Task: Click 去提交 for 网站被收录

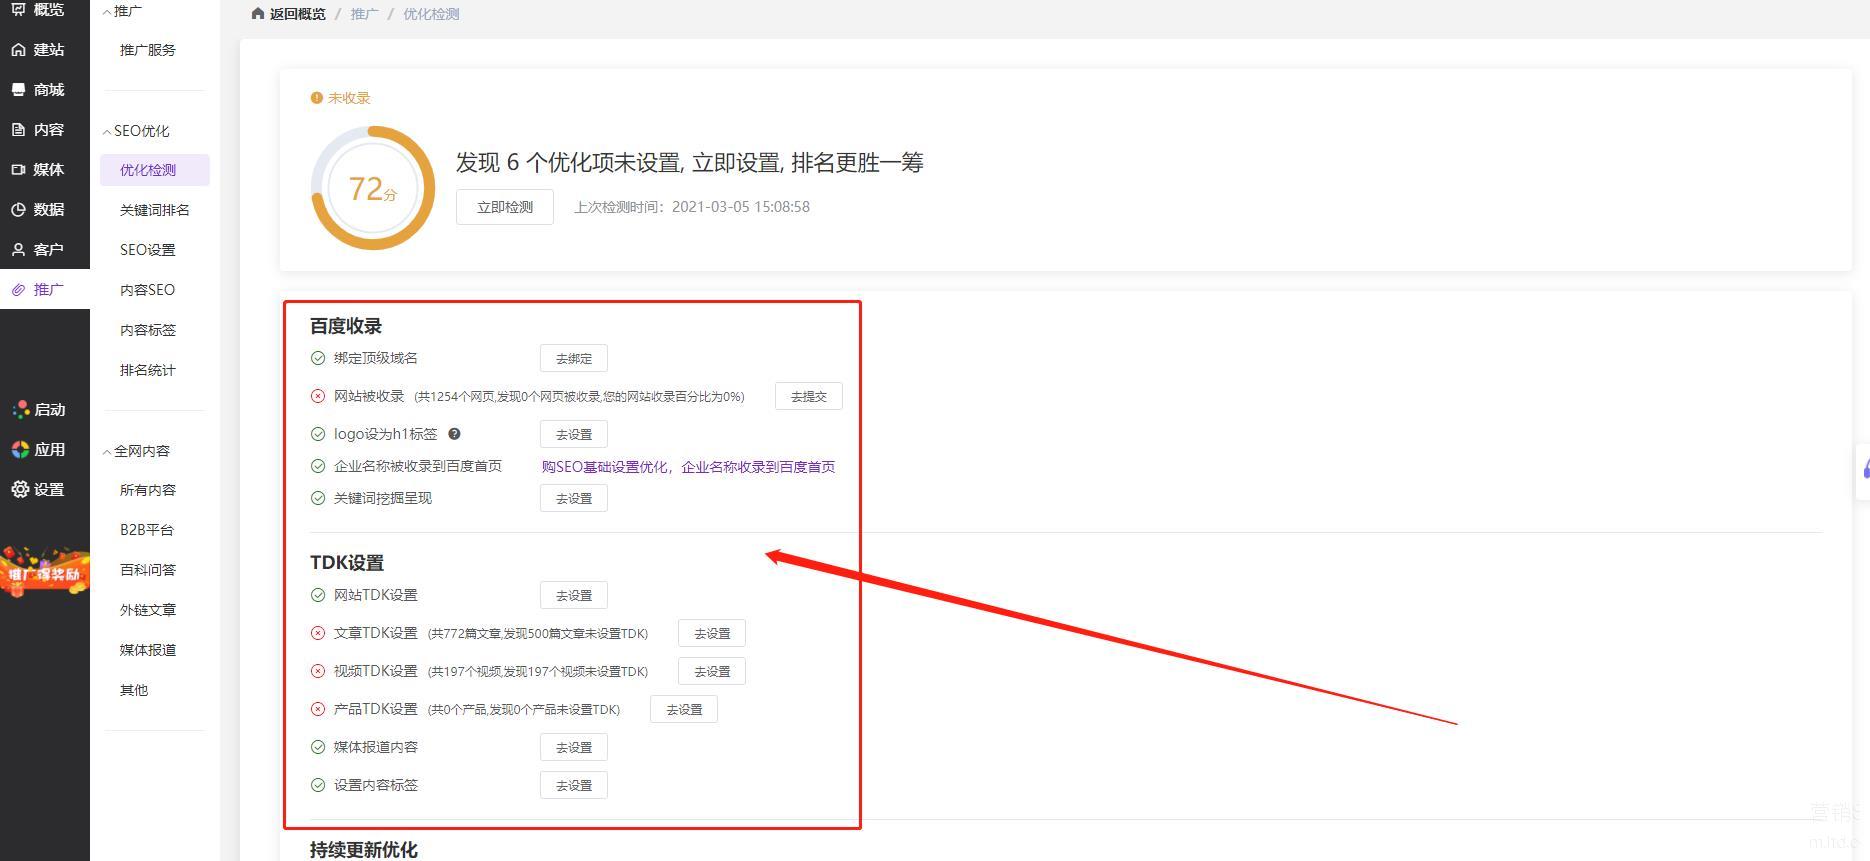Action: coord(808,397)
